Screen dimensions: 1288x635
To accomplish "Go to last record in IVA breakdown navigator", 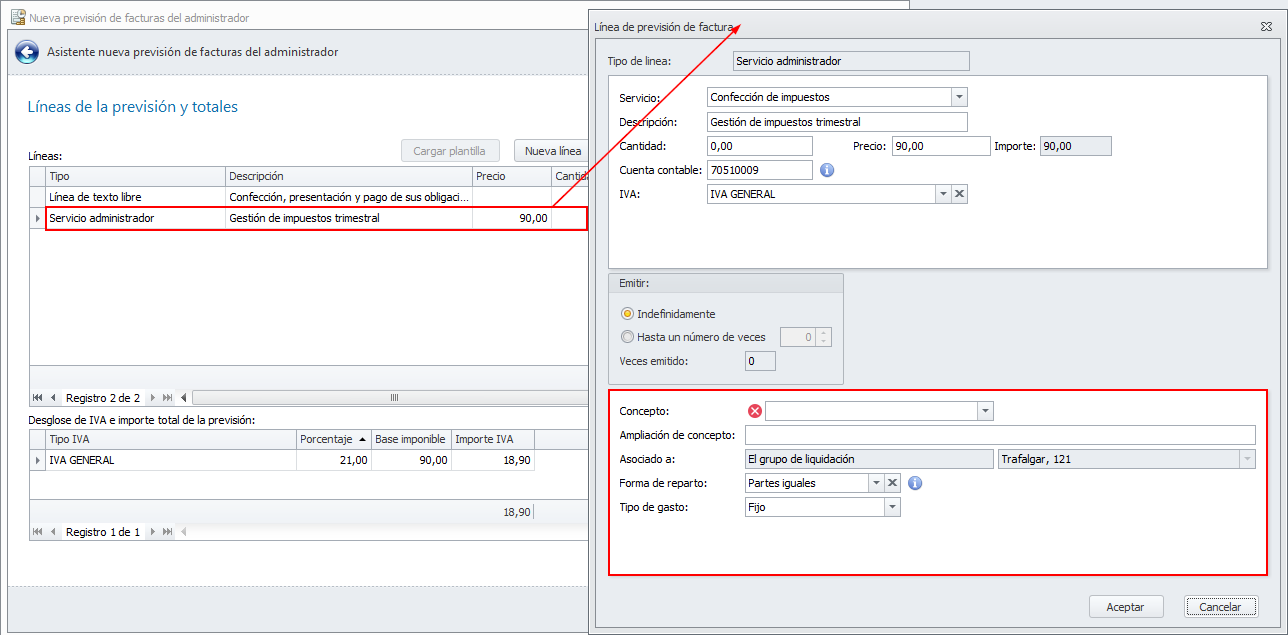I will click(x=168, y=532).
